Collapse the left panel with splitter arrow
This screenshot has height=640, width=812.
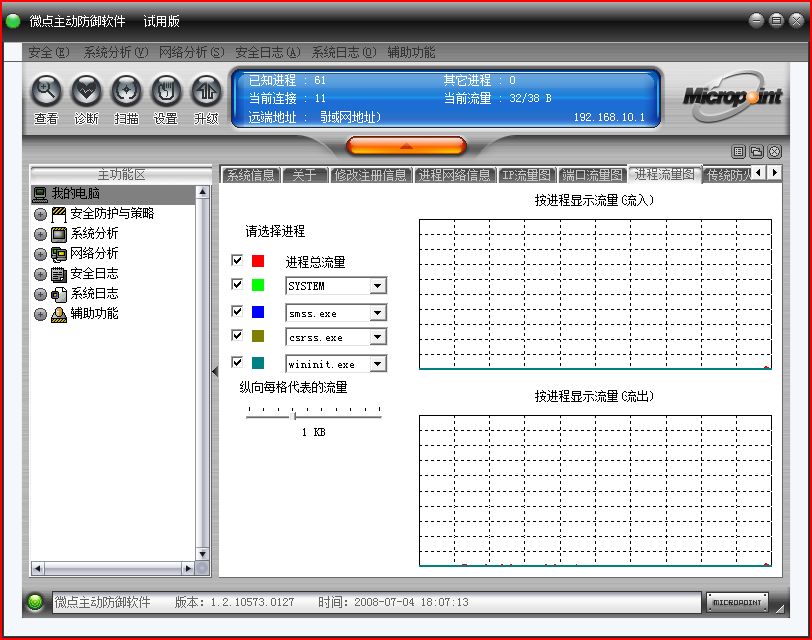pyautogui.click(x=215, y=371)
